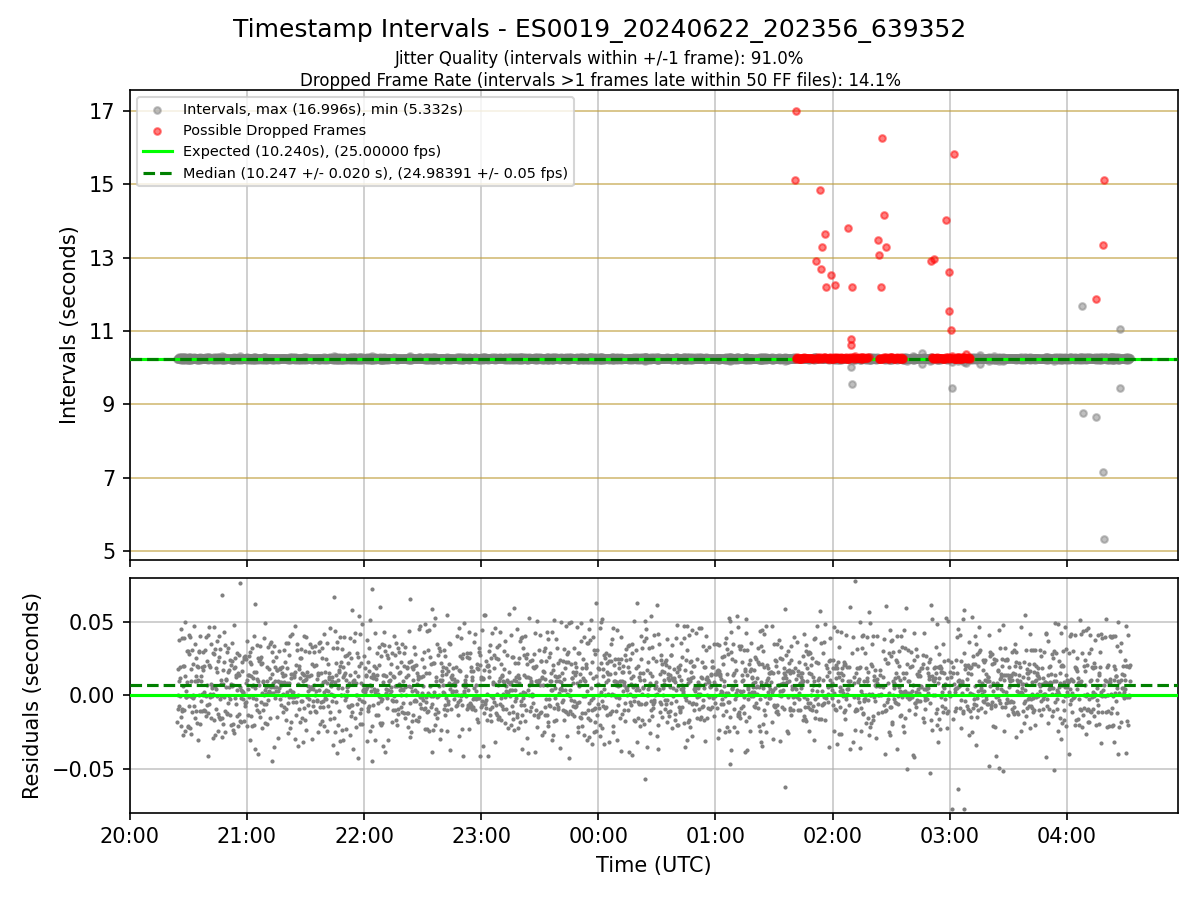This screenshot has height=900, width=1200.
Task: Click legend entry 'Possible Dropped Frames'
Action: 274,130
